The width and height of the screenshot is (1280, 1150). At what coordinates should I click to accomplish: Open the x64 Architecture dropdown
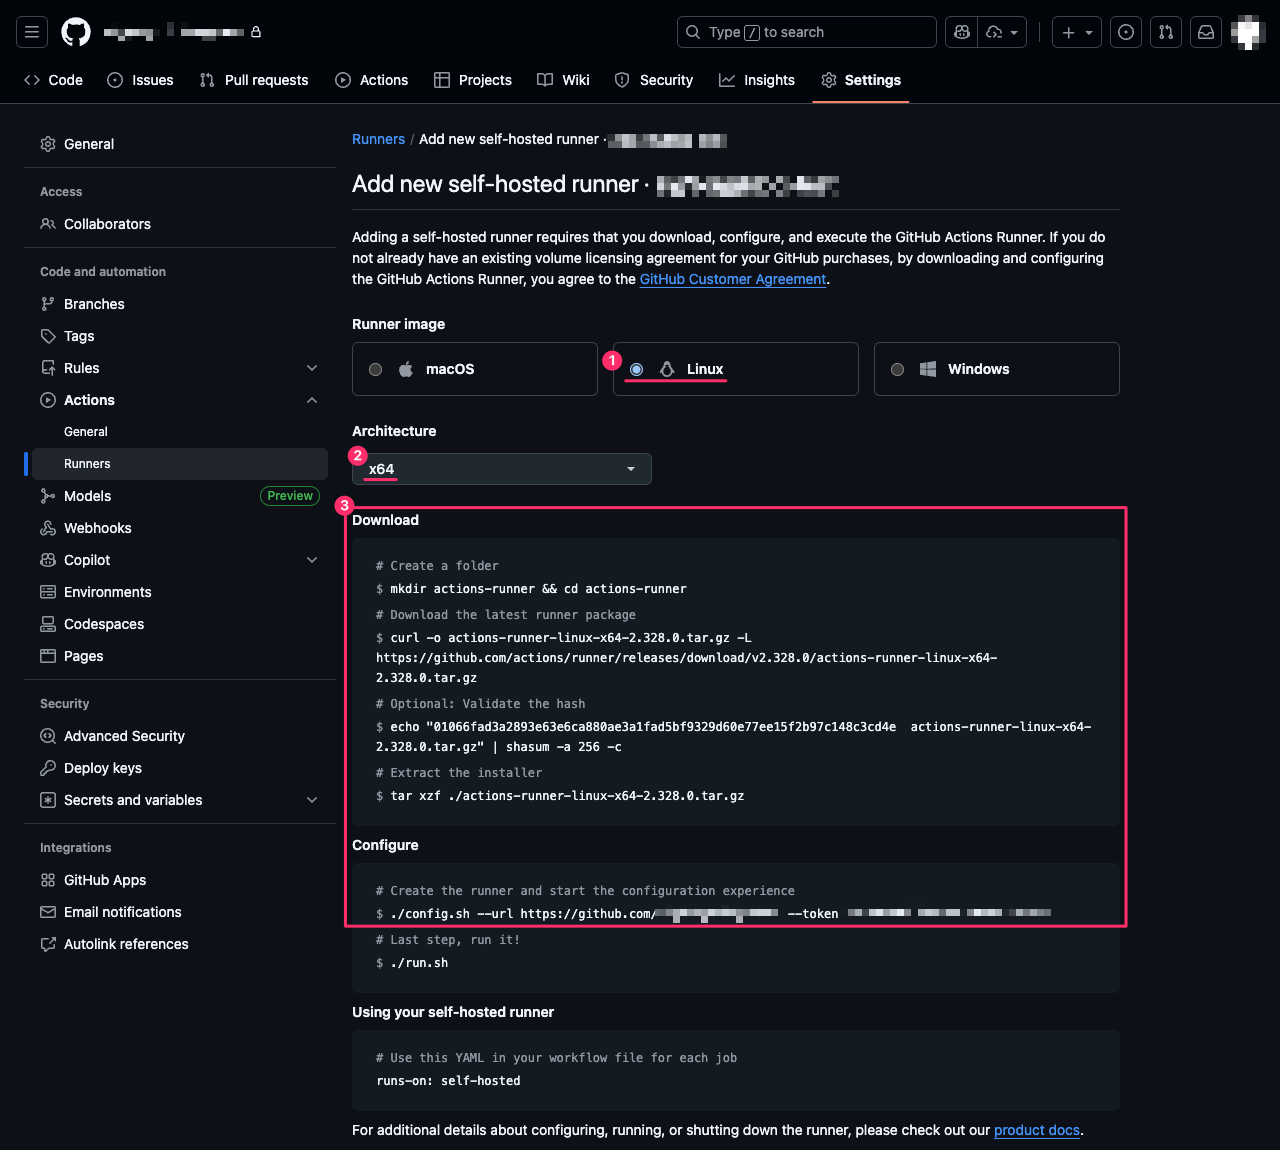502,469
